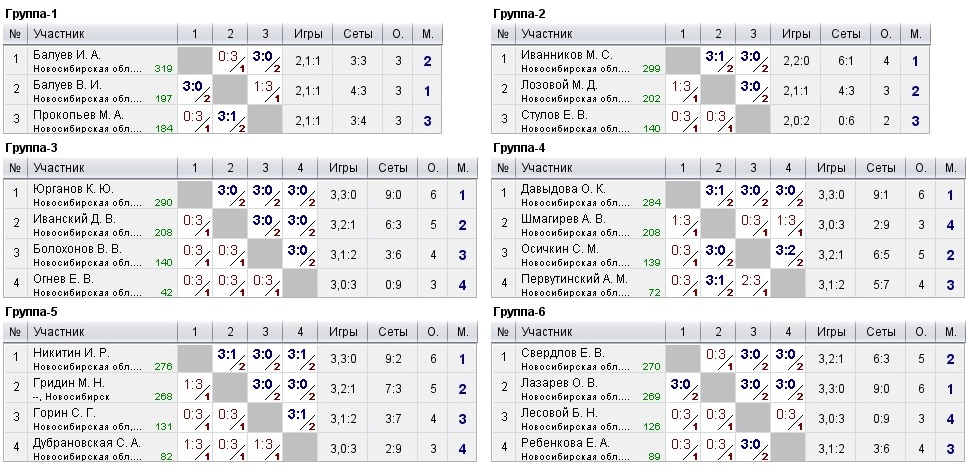Click the Группа-1 group title
Screen dimensions: 975x470
[x=32, y=13]
